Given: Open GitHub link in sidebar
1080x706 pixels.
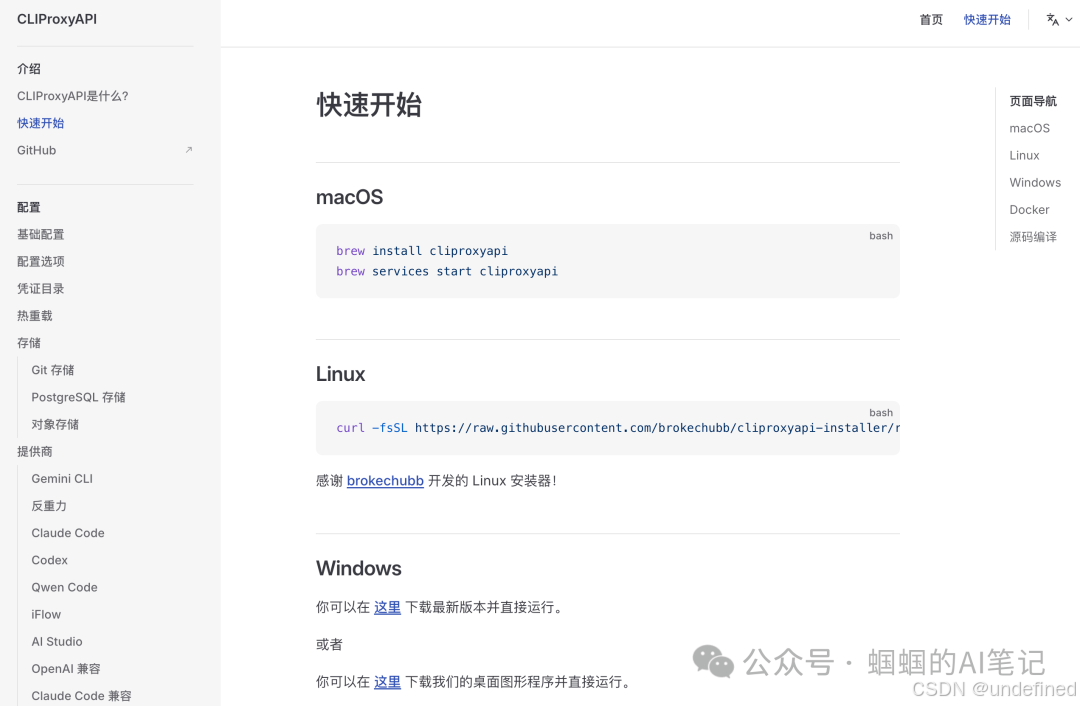Looking at the screenshot, I should click(37, 150).
